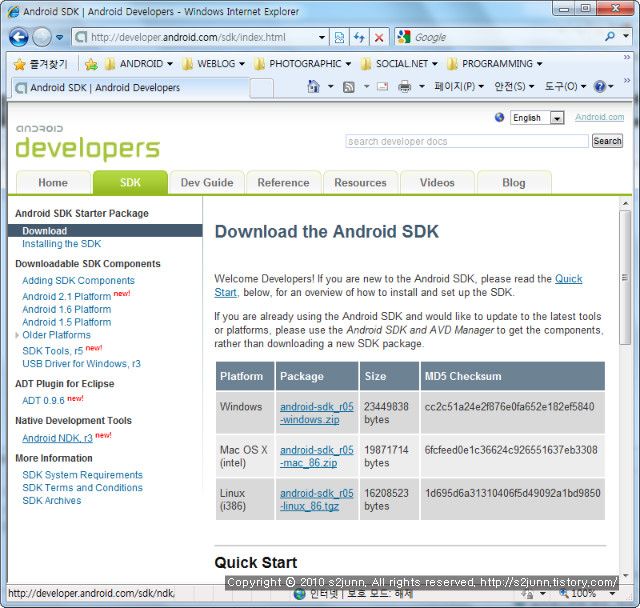The image size is (640, 608).
Task: Click the Home icon in command bar
Action: point(313,87)
